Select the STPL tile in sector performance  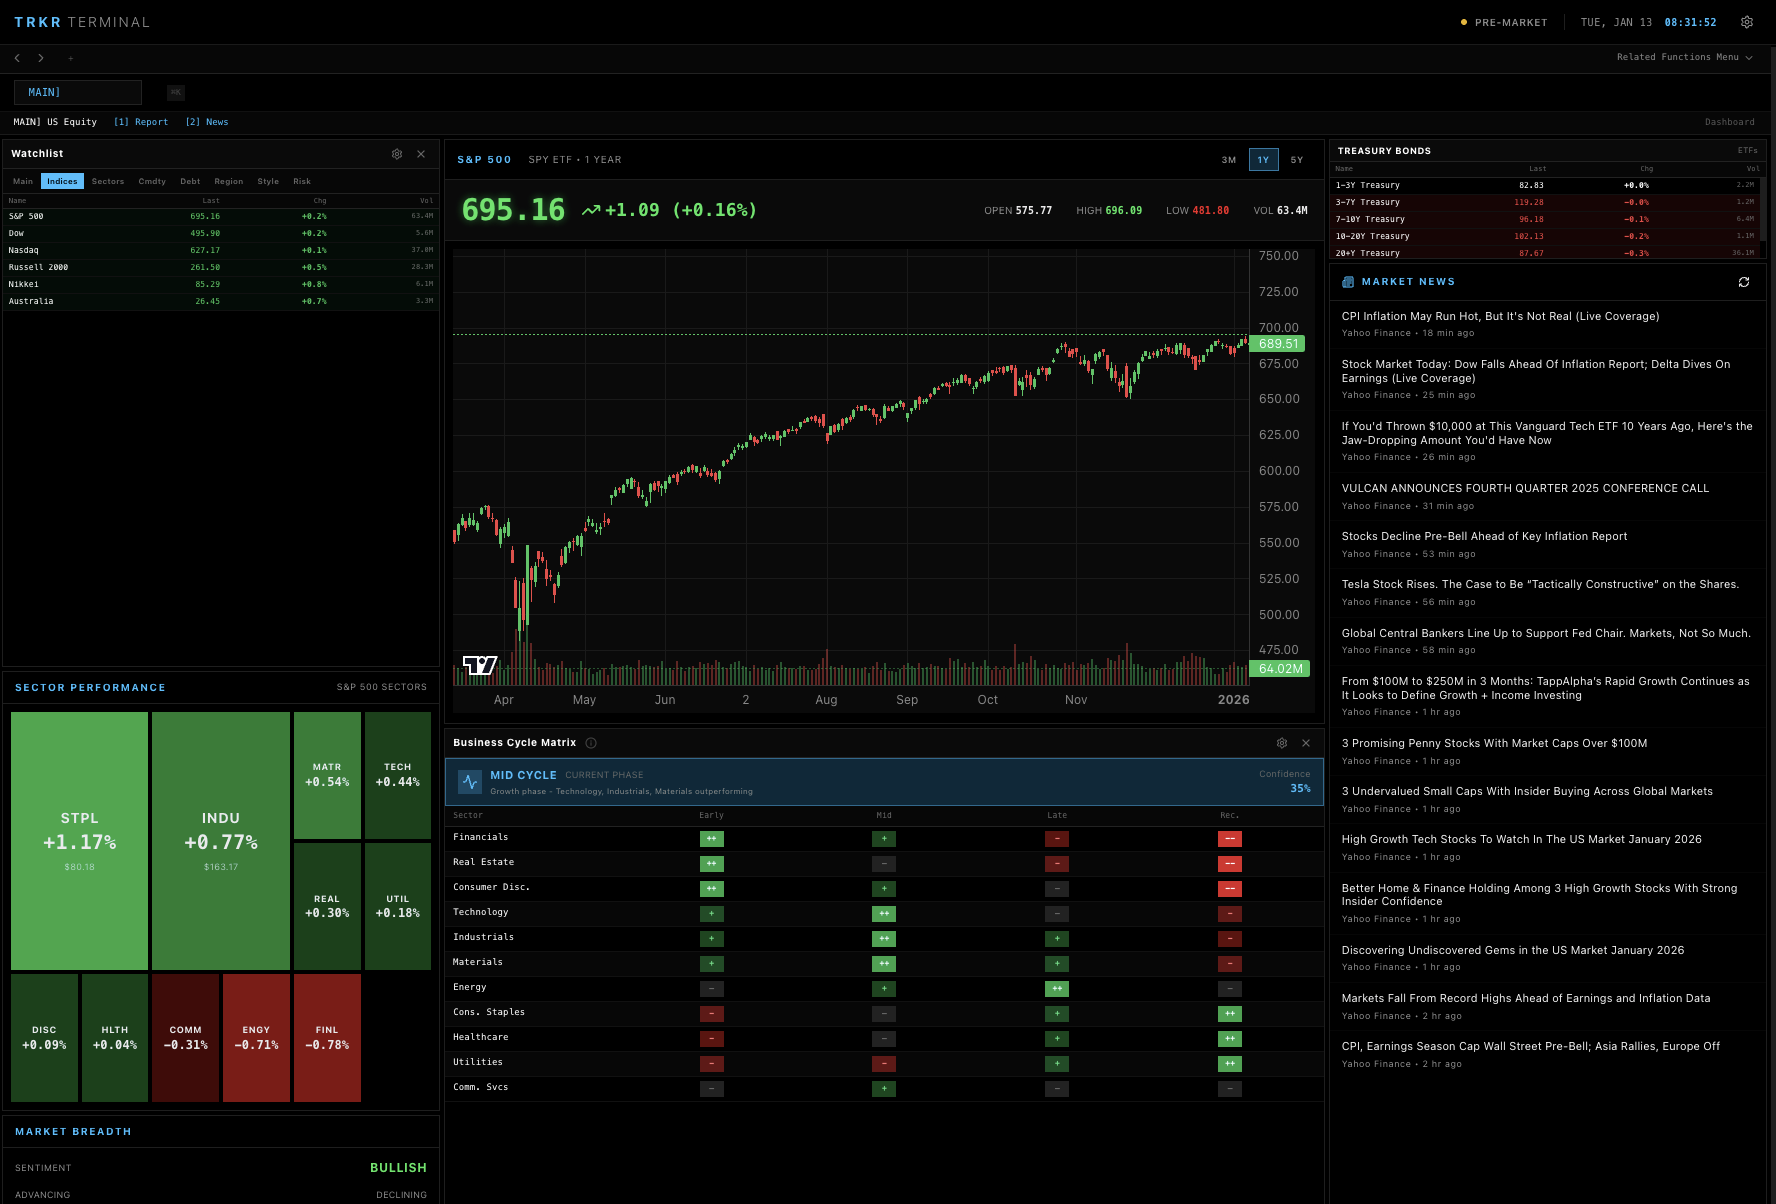pos(79,840)
